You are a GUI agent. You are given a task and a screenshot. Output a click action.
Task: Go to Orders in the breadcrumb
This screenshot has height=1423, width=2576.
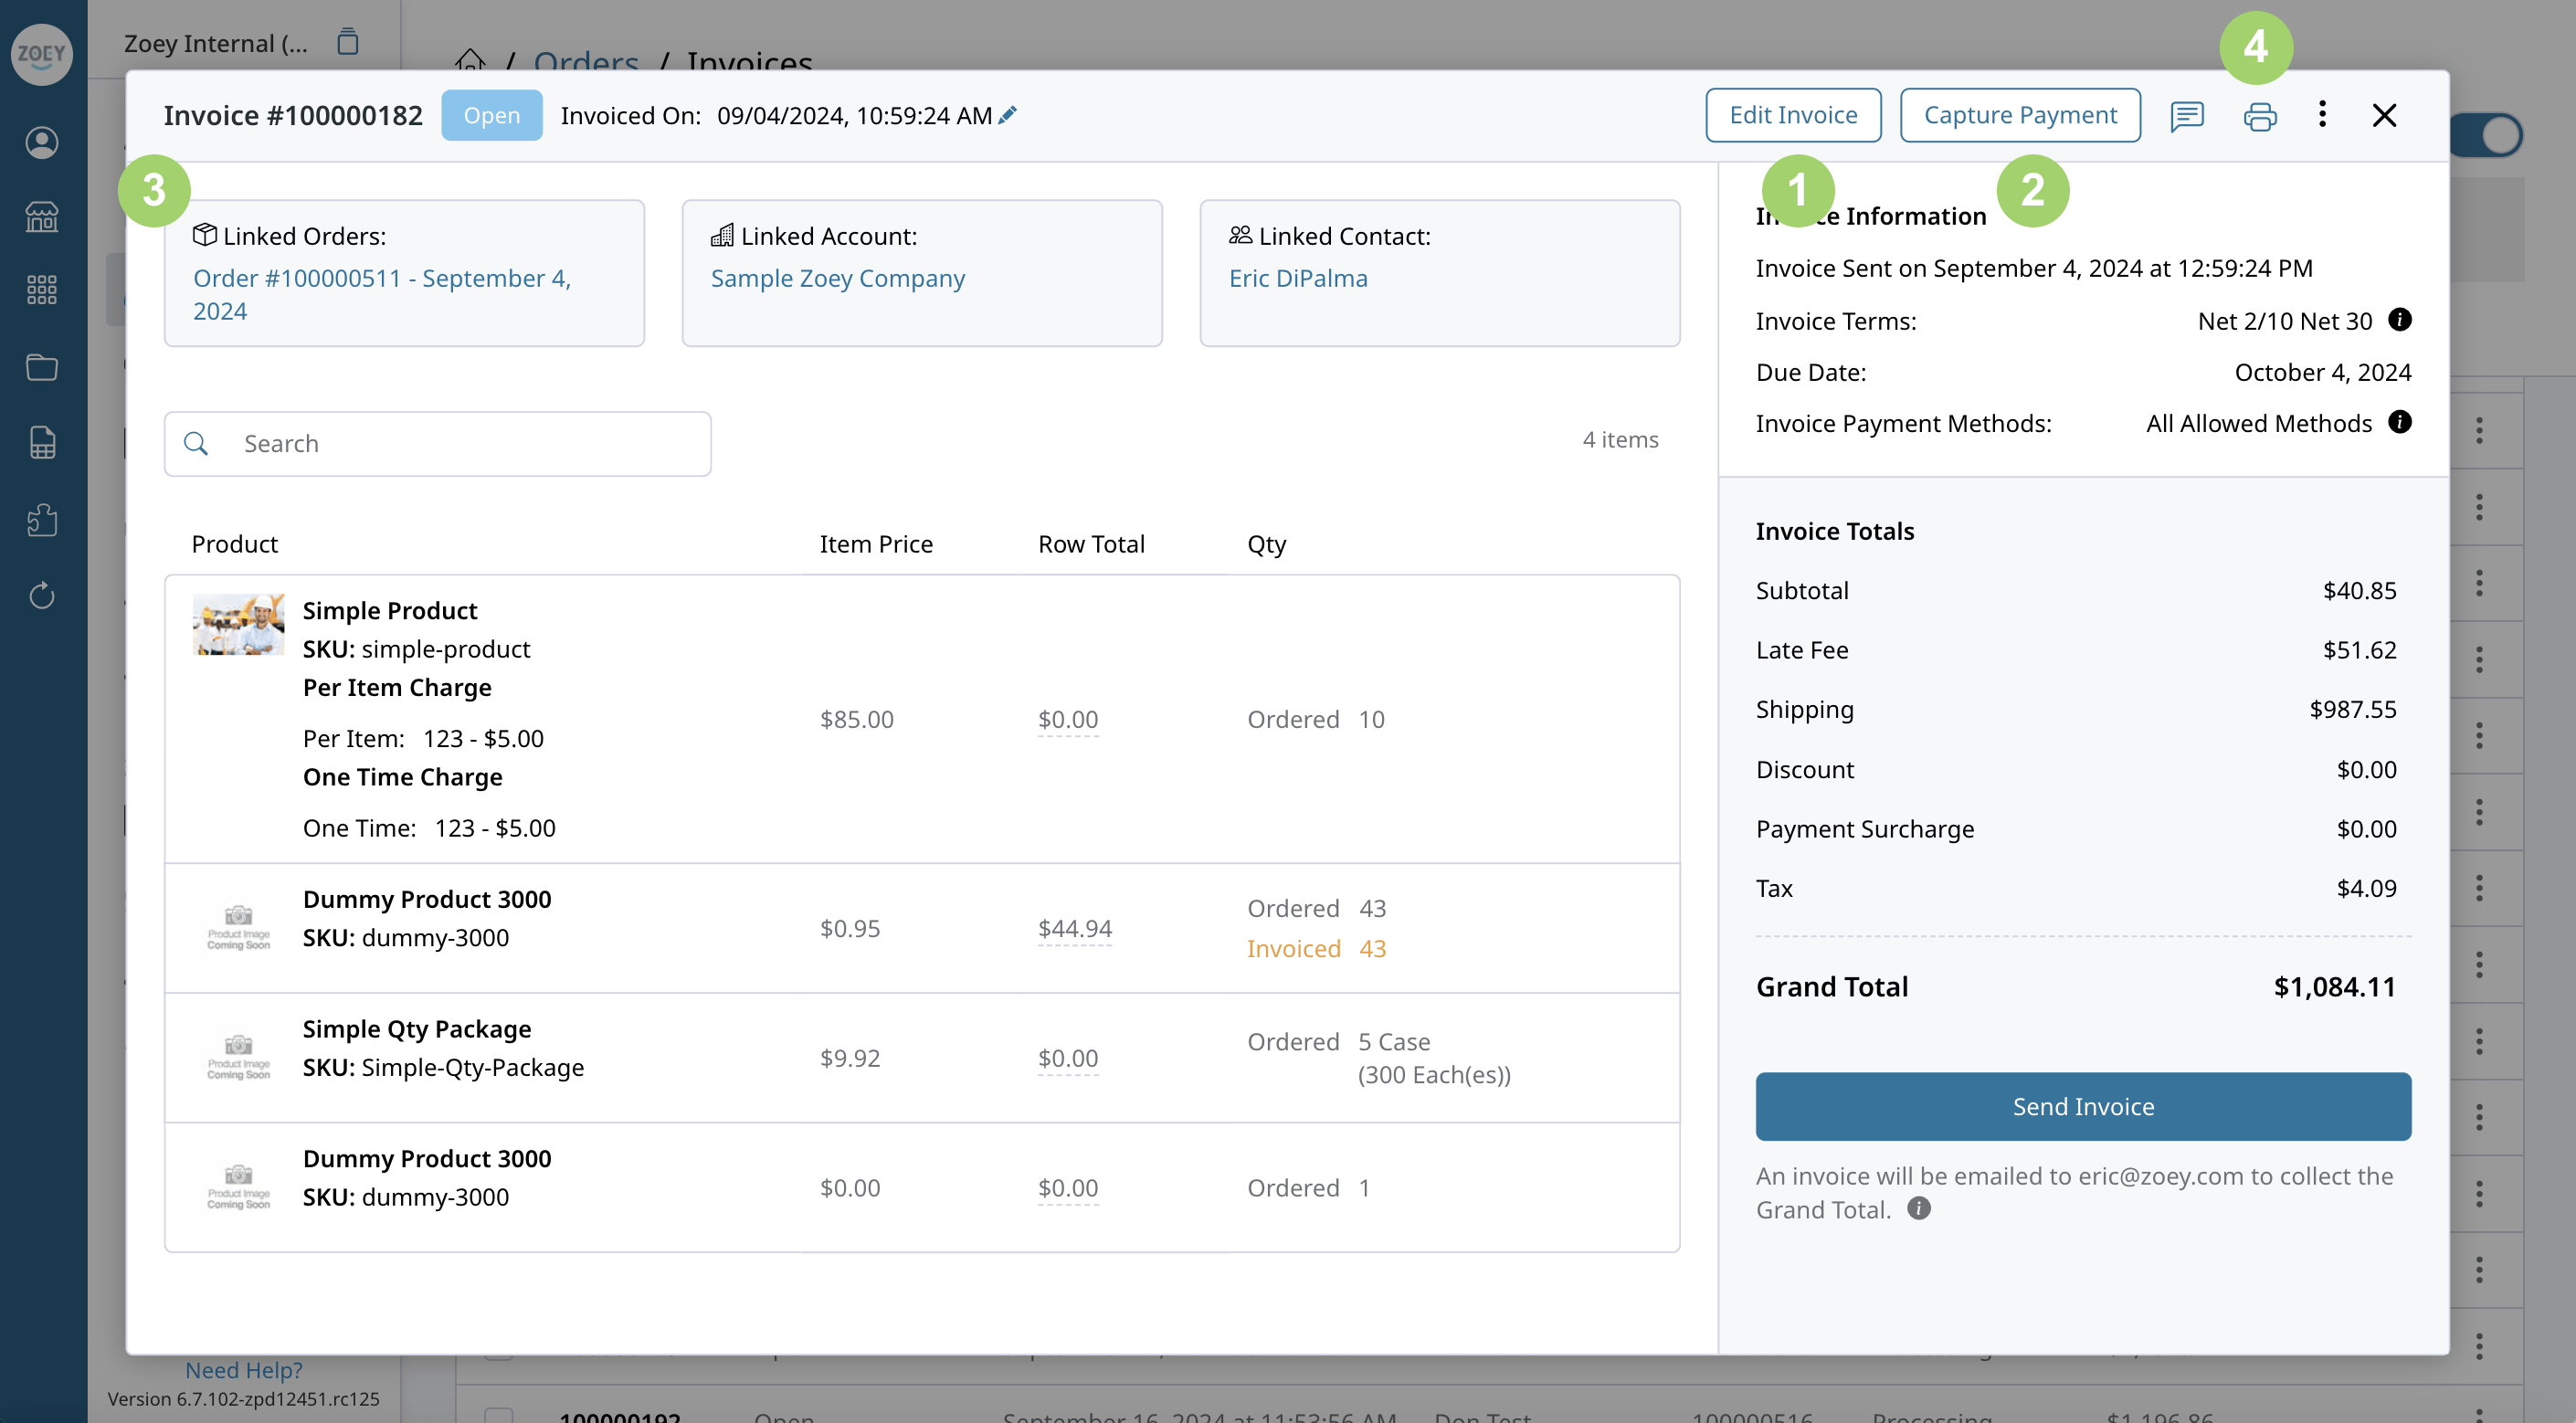tap(586, 62)
